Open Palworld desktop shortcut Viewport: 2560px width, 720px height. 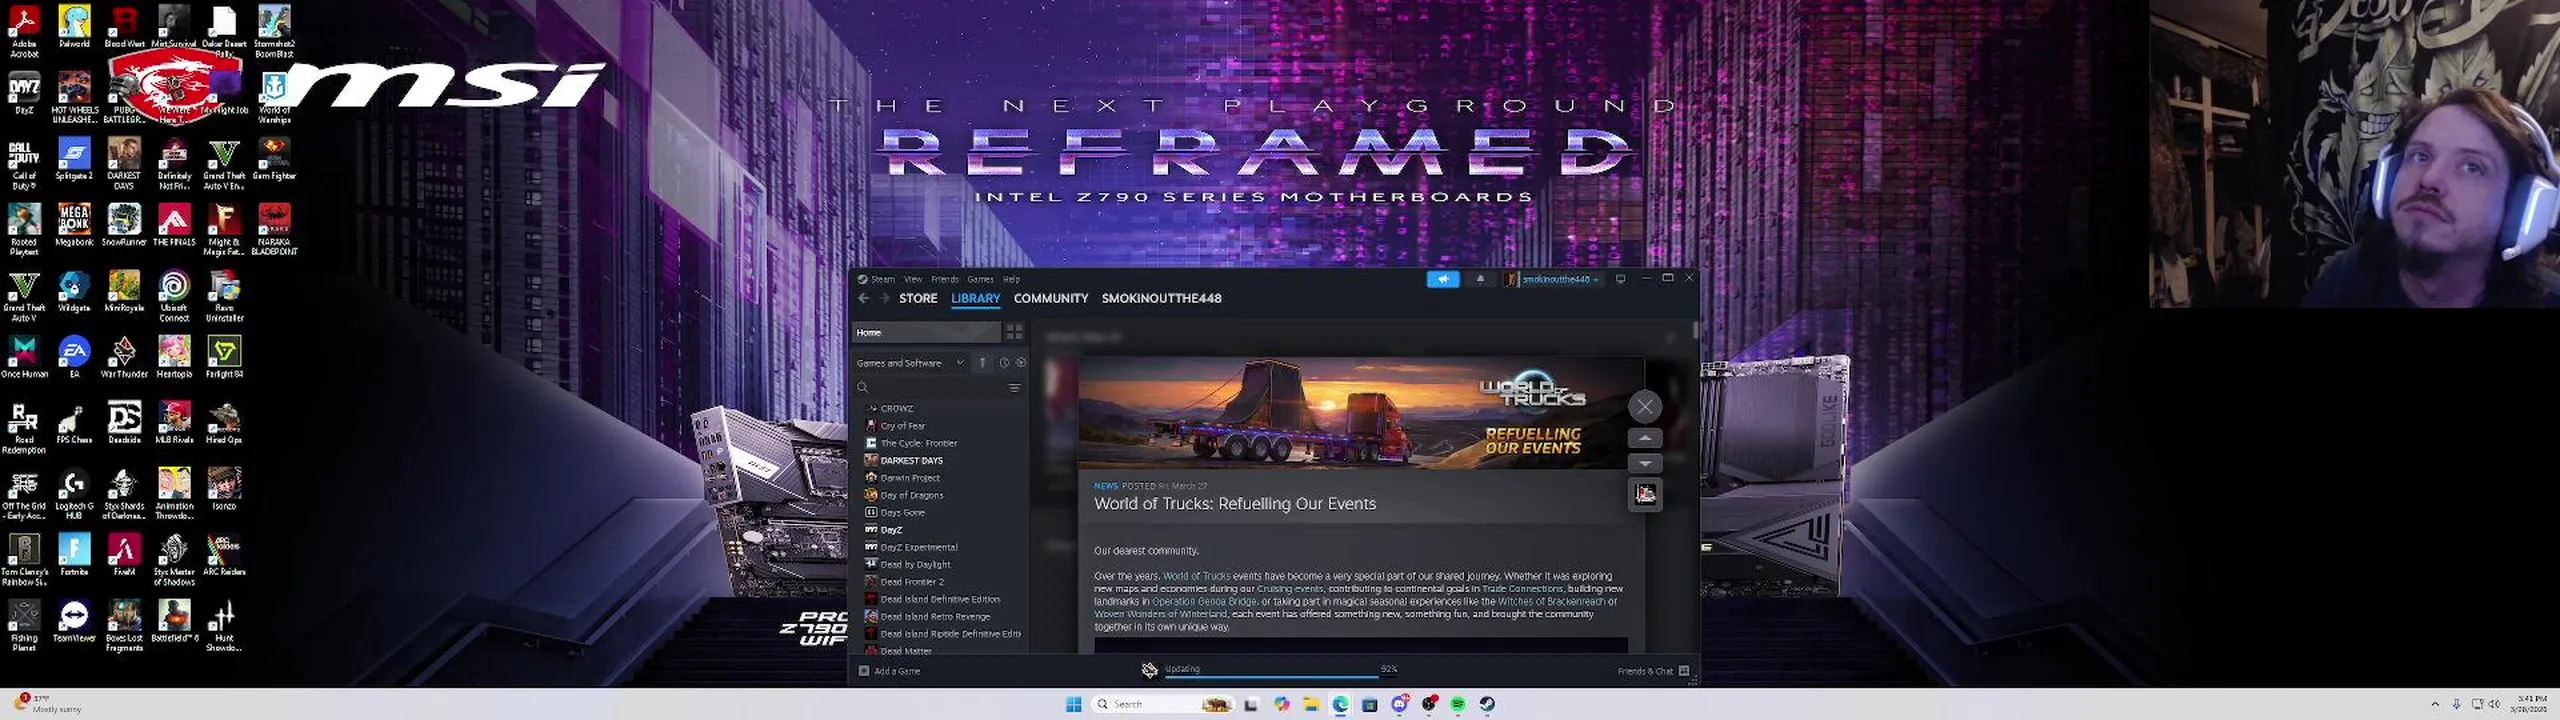tap(74, 27)
